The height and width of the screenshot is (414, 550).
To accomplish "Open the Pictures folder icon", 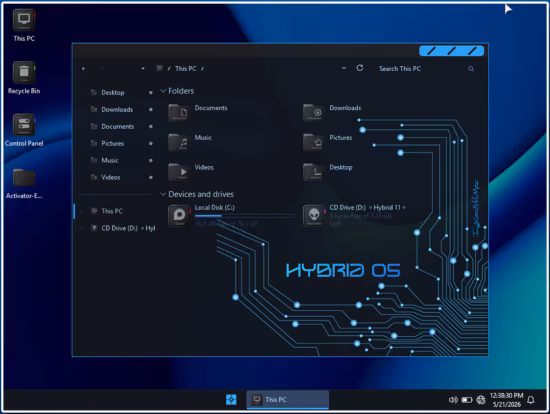I will click(x=314, y=142).
